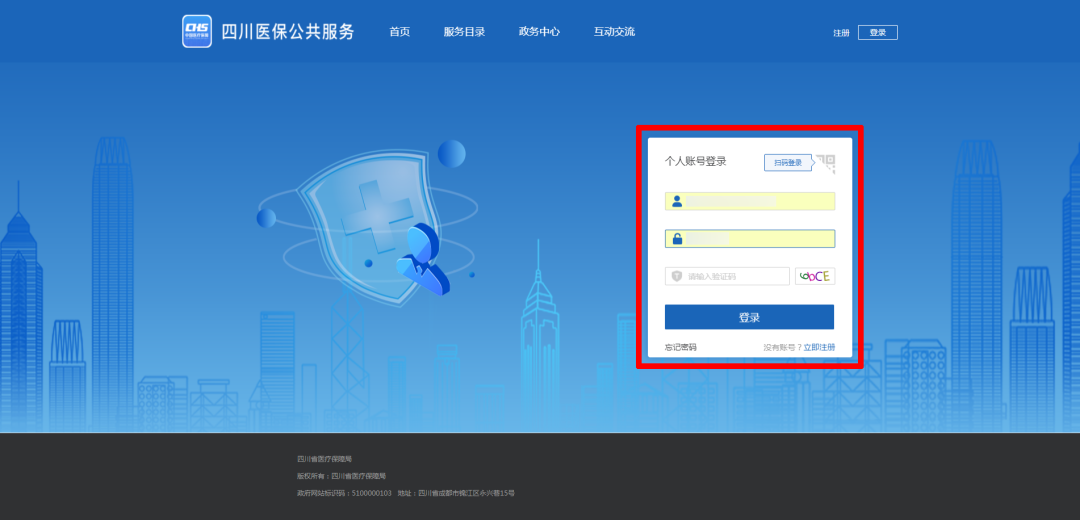Open 互动交流 navigation item
Viewport: 1080px width, 520px height.
click(614, 32)
